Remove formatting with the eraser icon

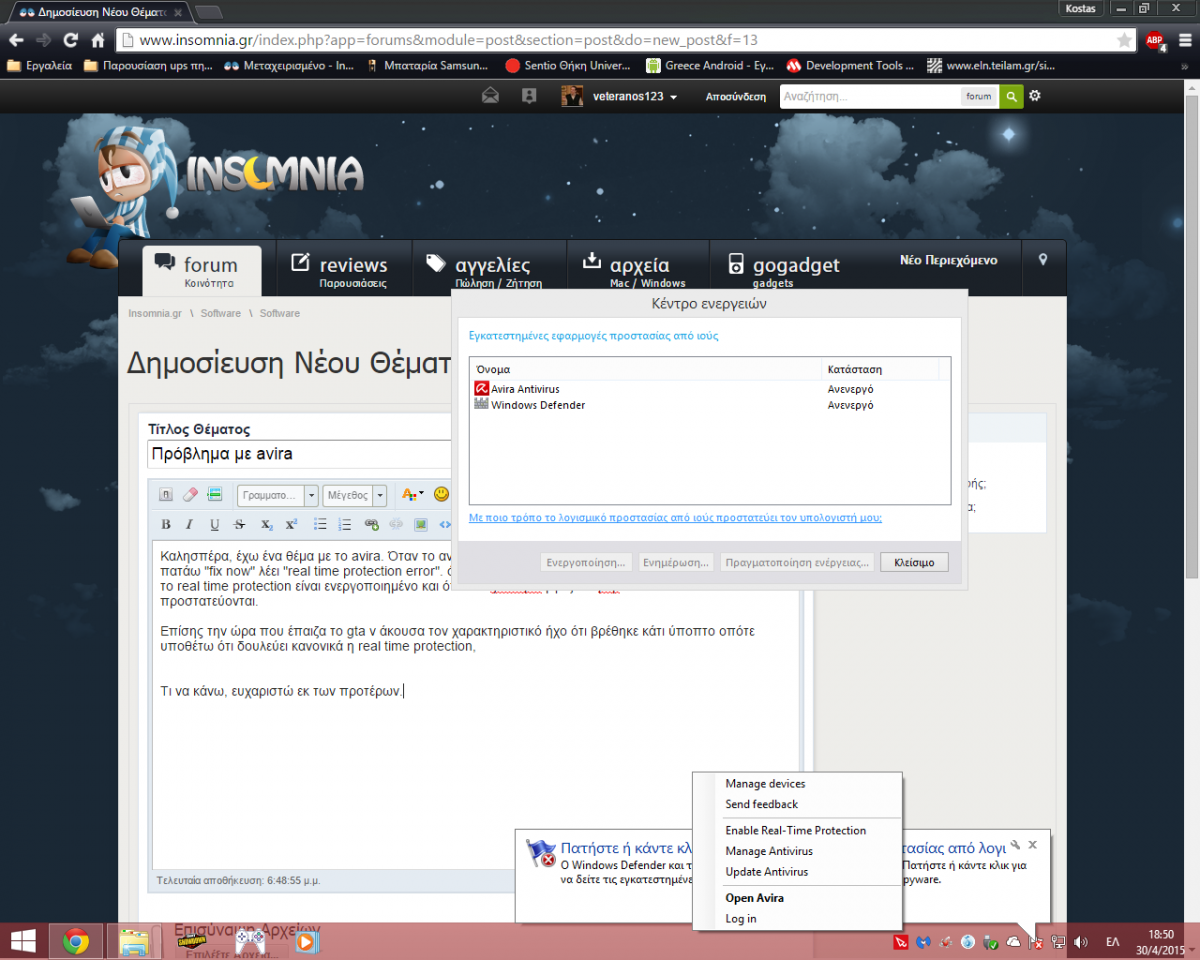(190, 494)
